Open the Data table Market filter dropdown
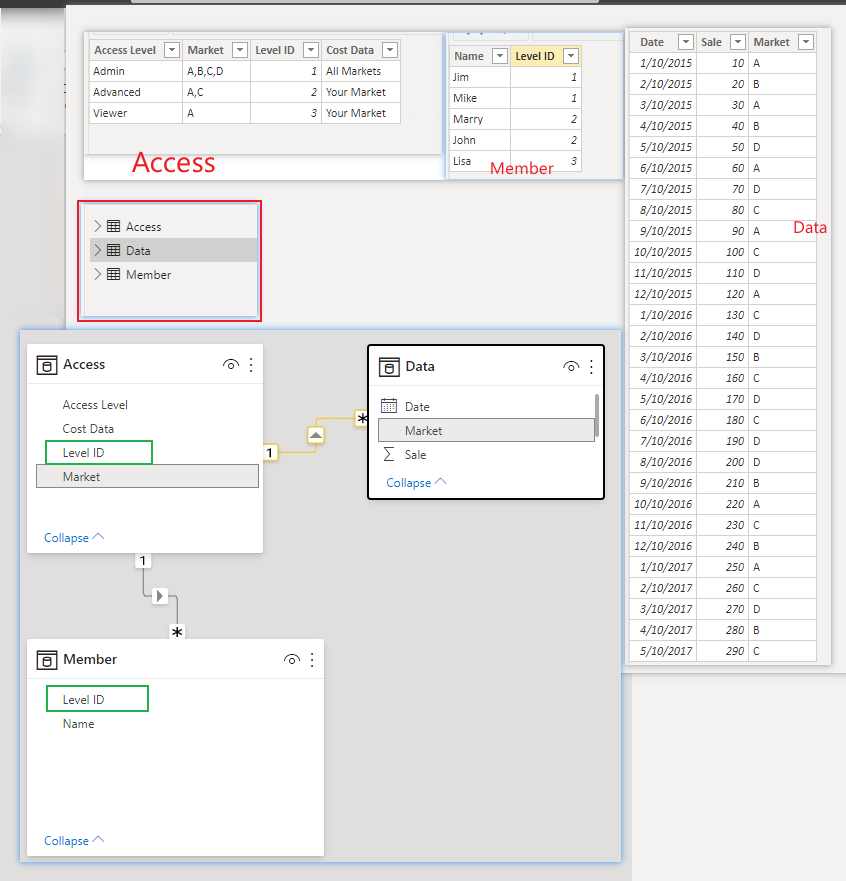 click(x=806, y=42)
